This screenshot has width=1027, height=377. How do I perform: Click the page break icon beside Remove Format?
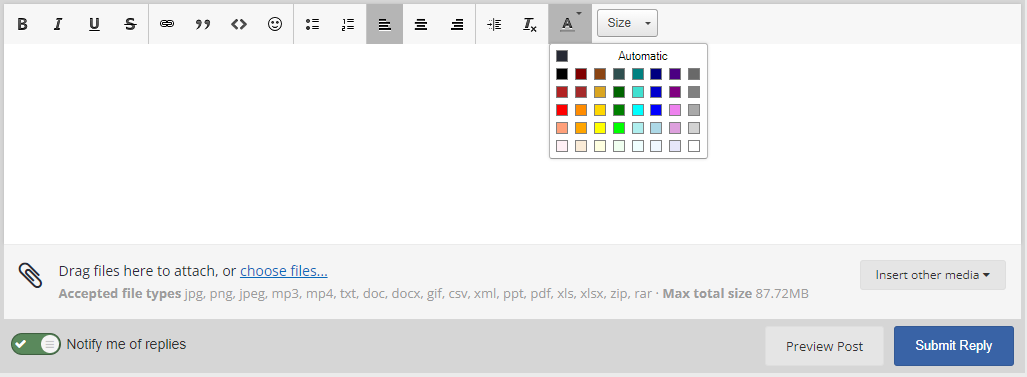495,24
